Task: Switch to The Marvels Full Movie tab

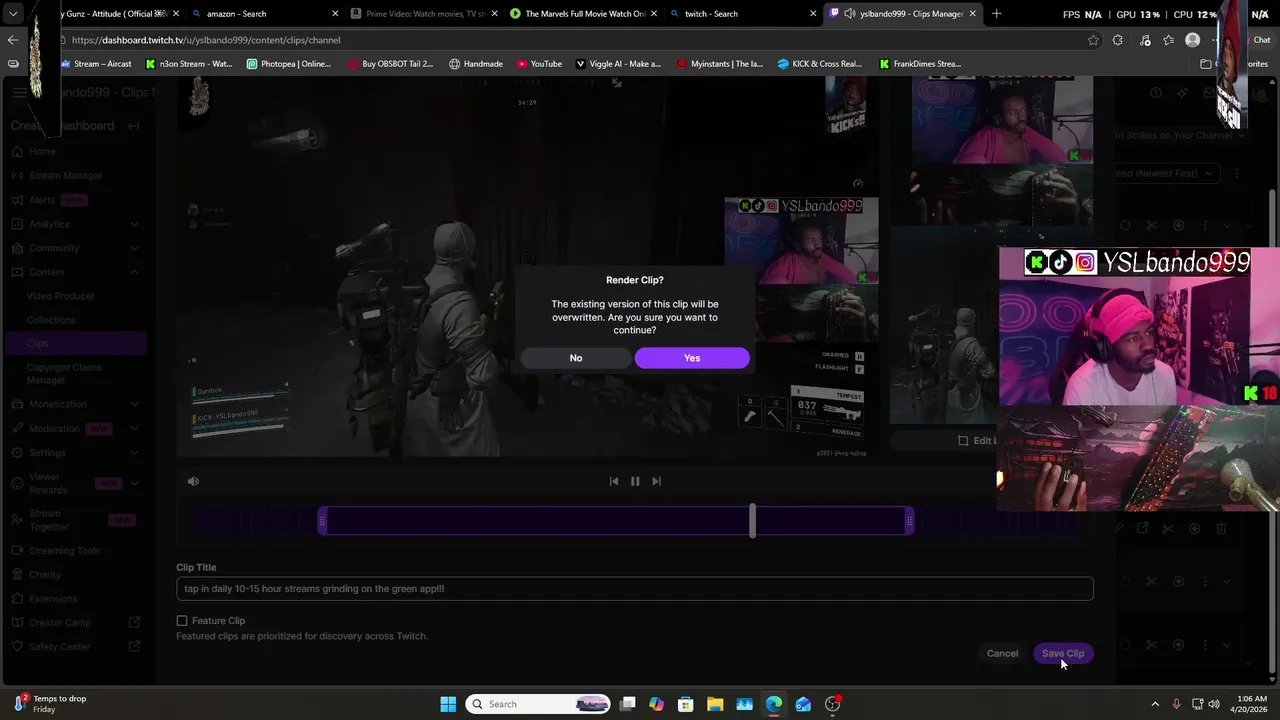Action: click(582, 14)
